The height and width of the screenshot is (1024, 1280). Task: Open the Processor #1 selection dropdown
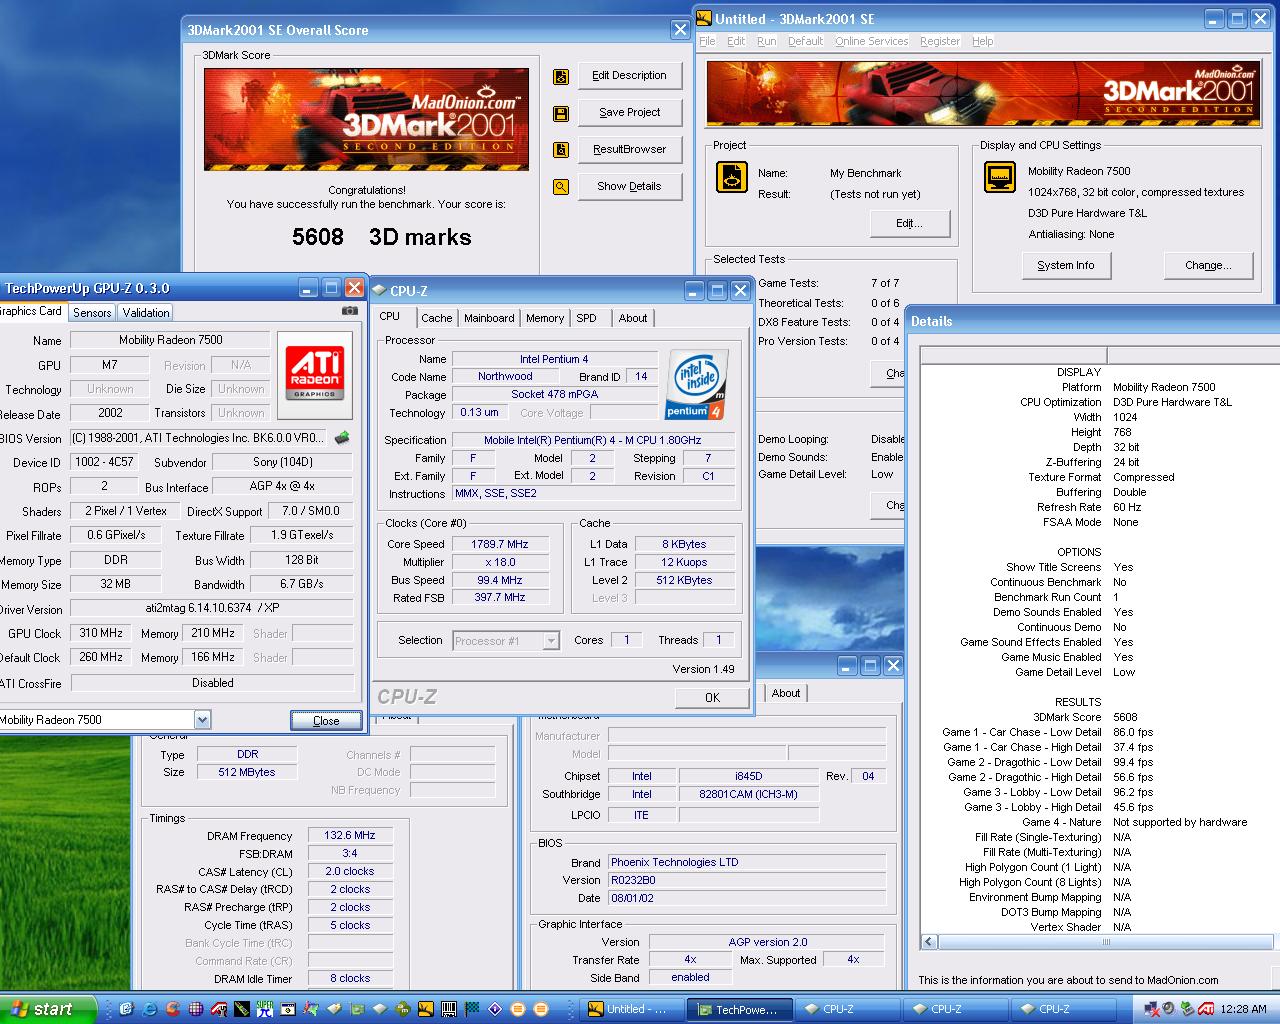[x=551, y=641]
